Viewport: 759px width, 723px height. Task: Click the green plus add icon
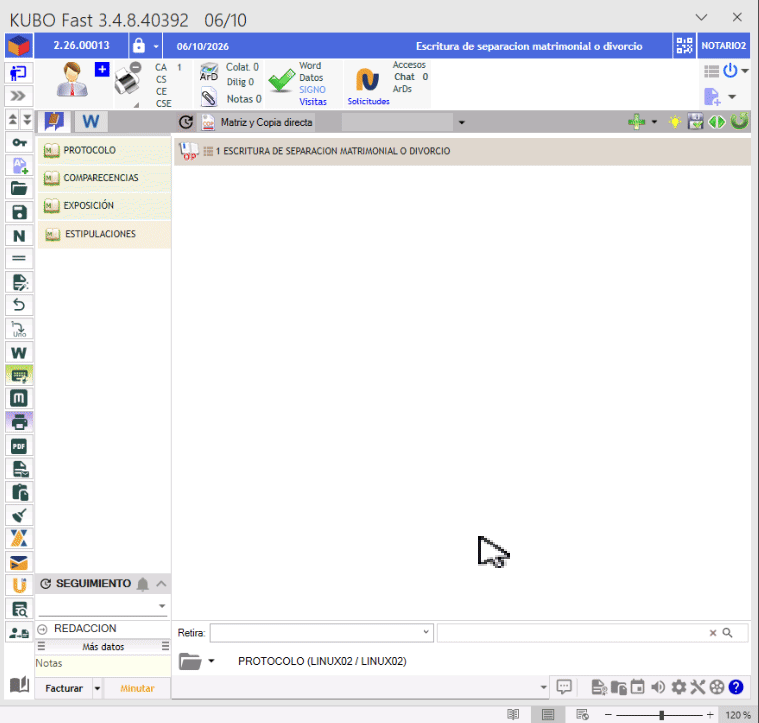coord(637,122)
